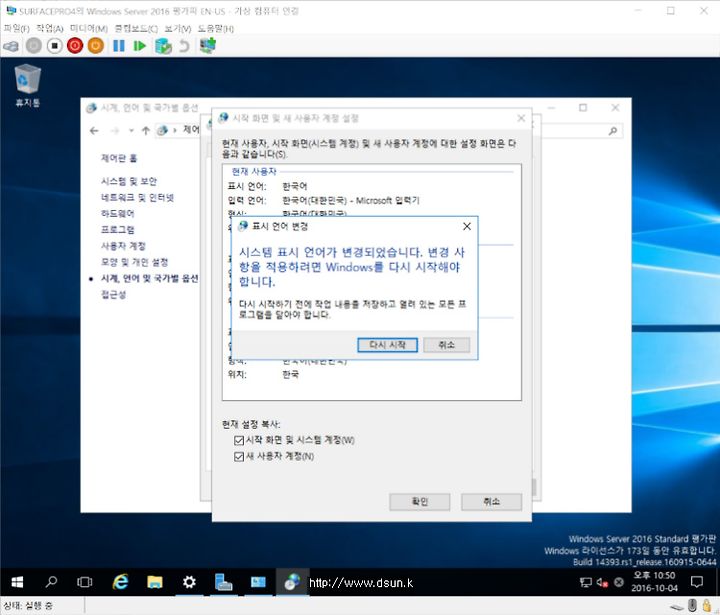Pause the virtual machine
The image size is (720, 615).
click(x=118, y=46)
